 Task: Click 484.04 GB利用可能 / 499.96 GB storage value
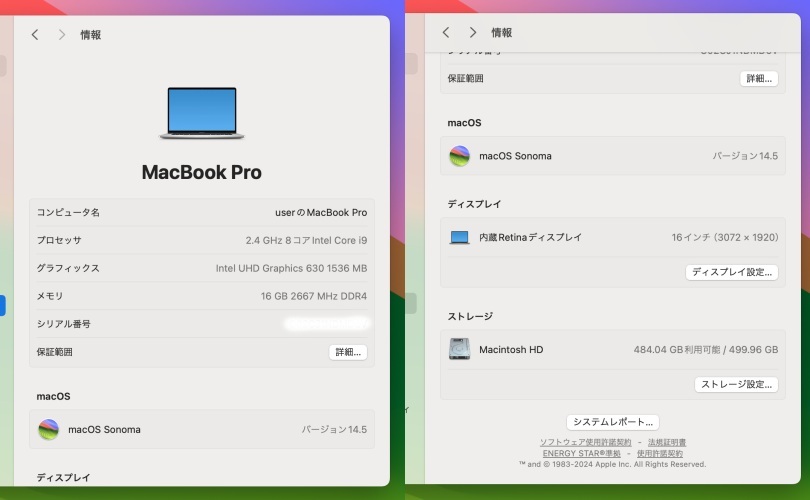click(706, 350)
